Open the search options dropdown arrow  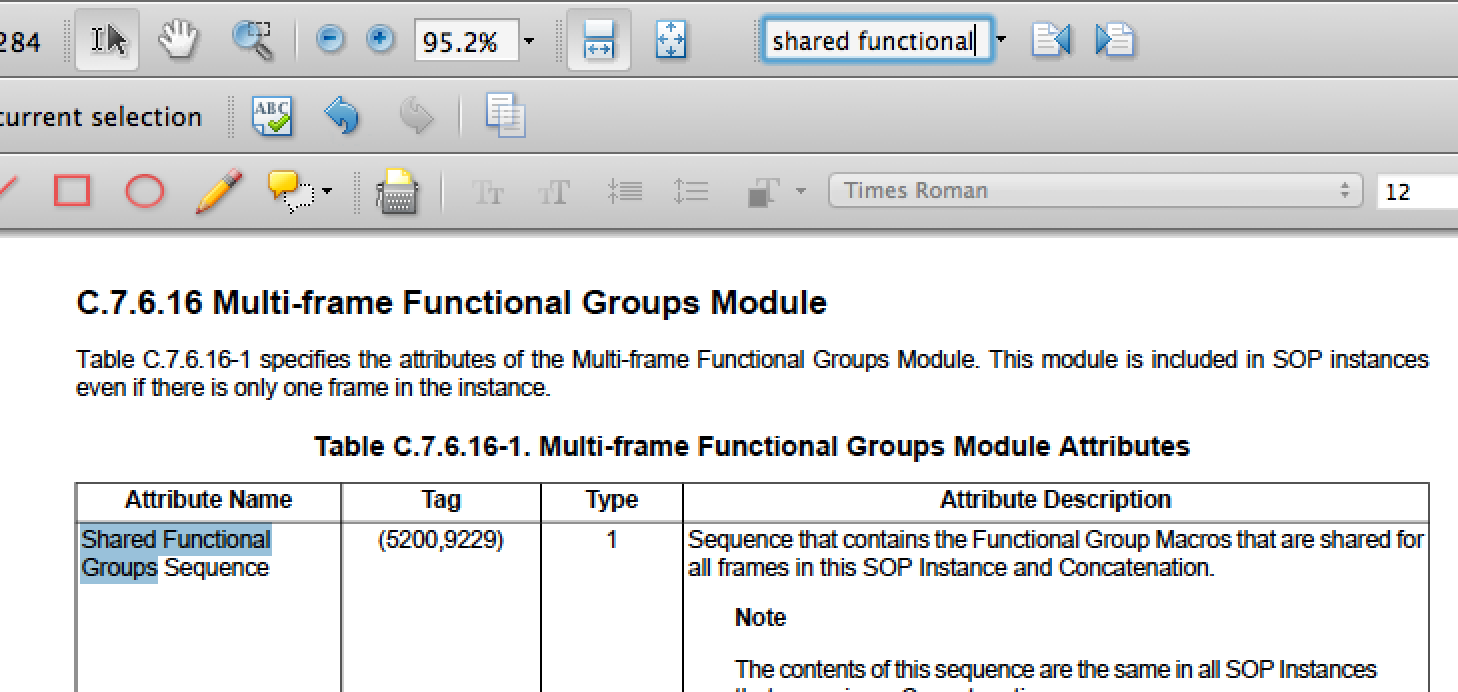(x=1002, y=41)
